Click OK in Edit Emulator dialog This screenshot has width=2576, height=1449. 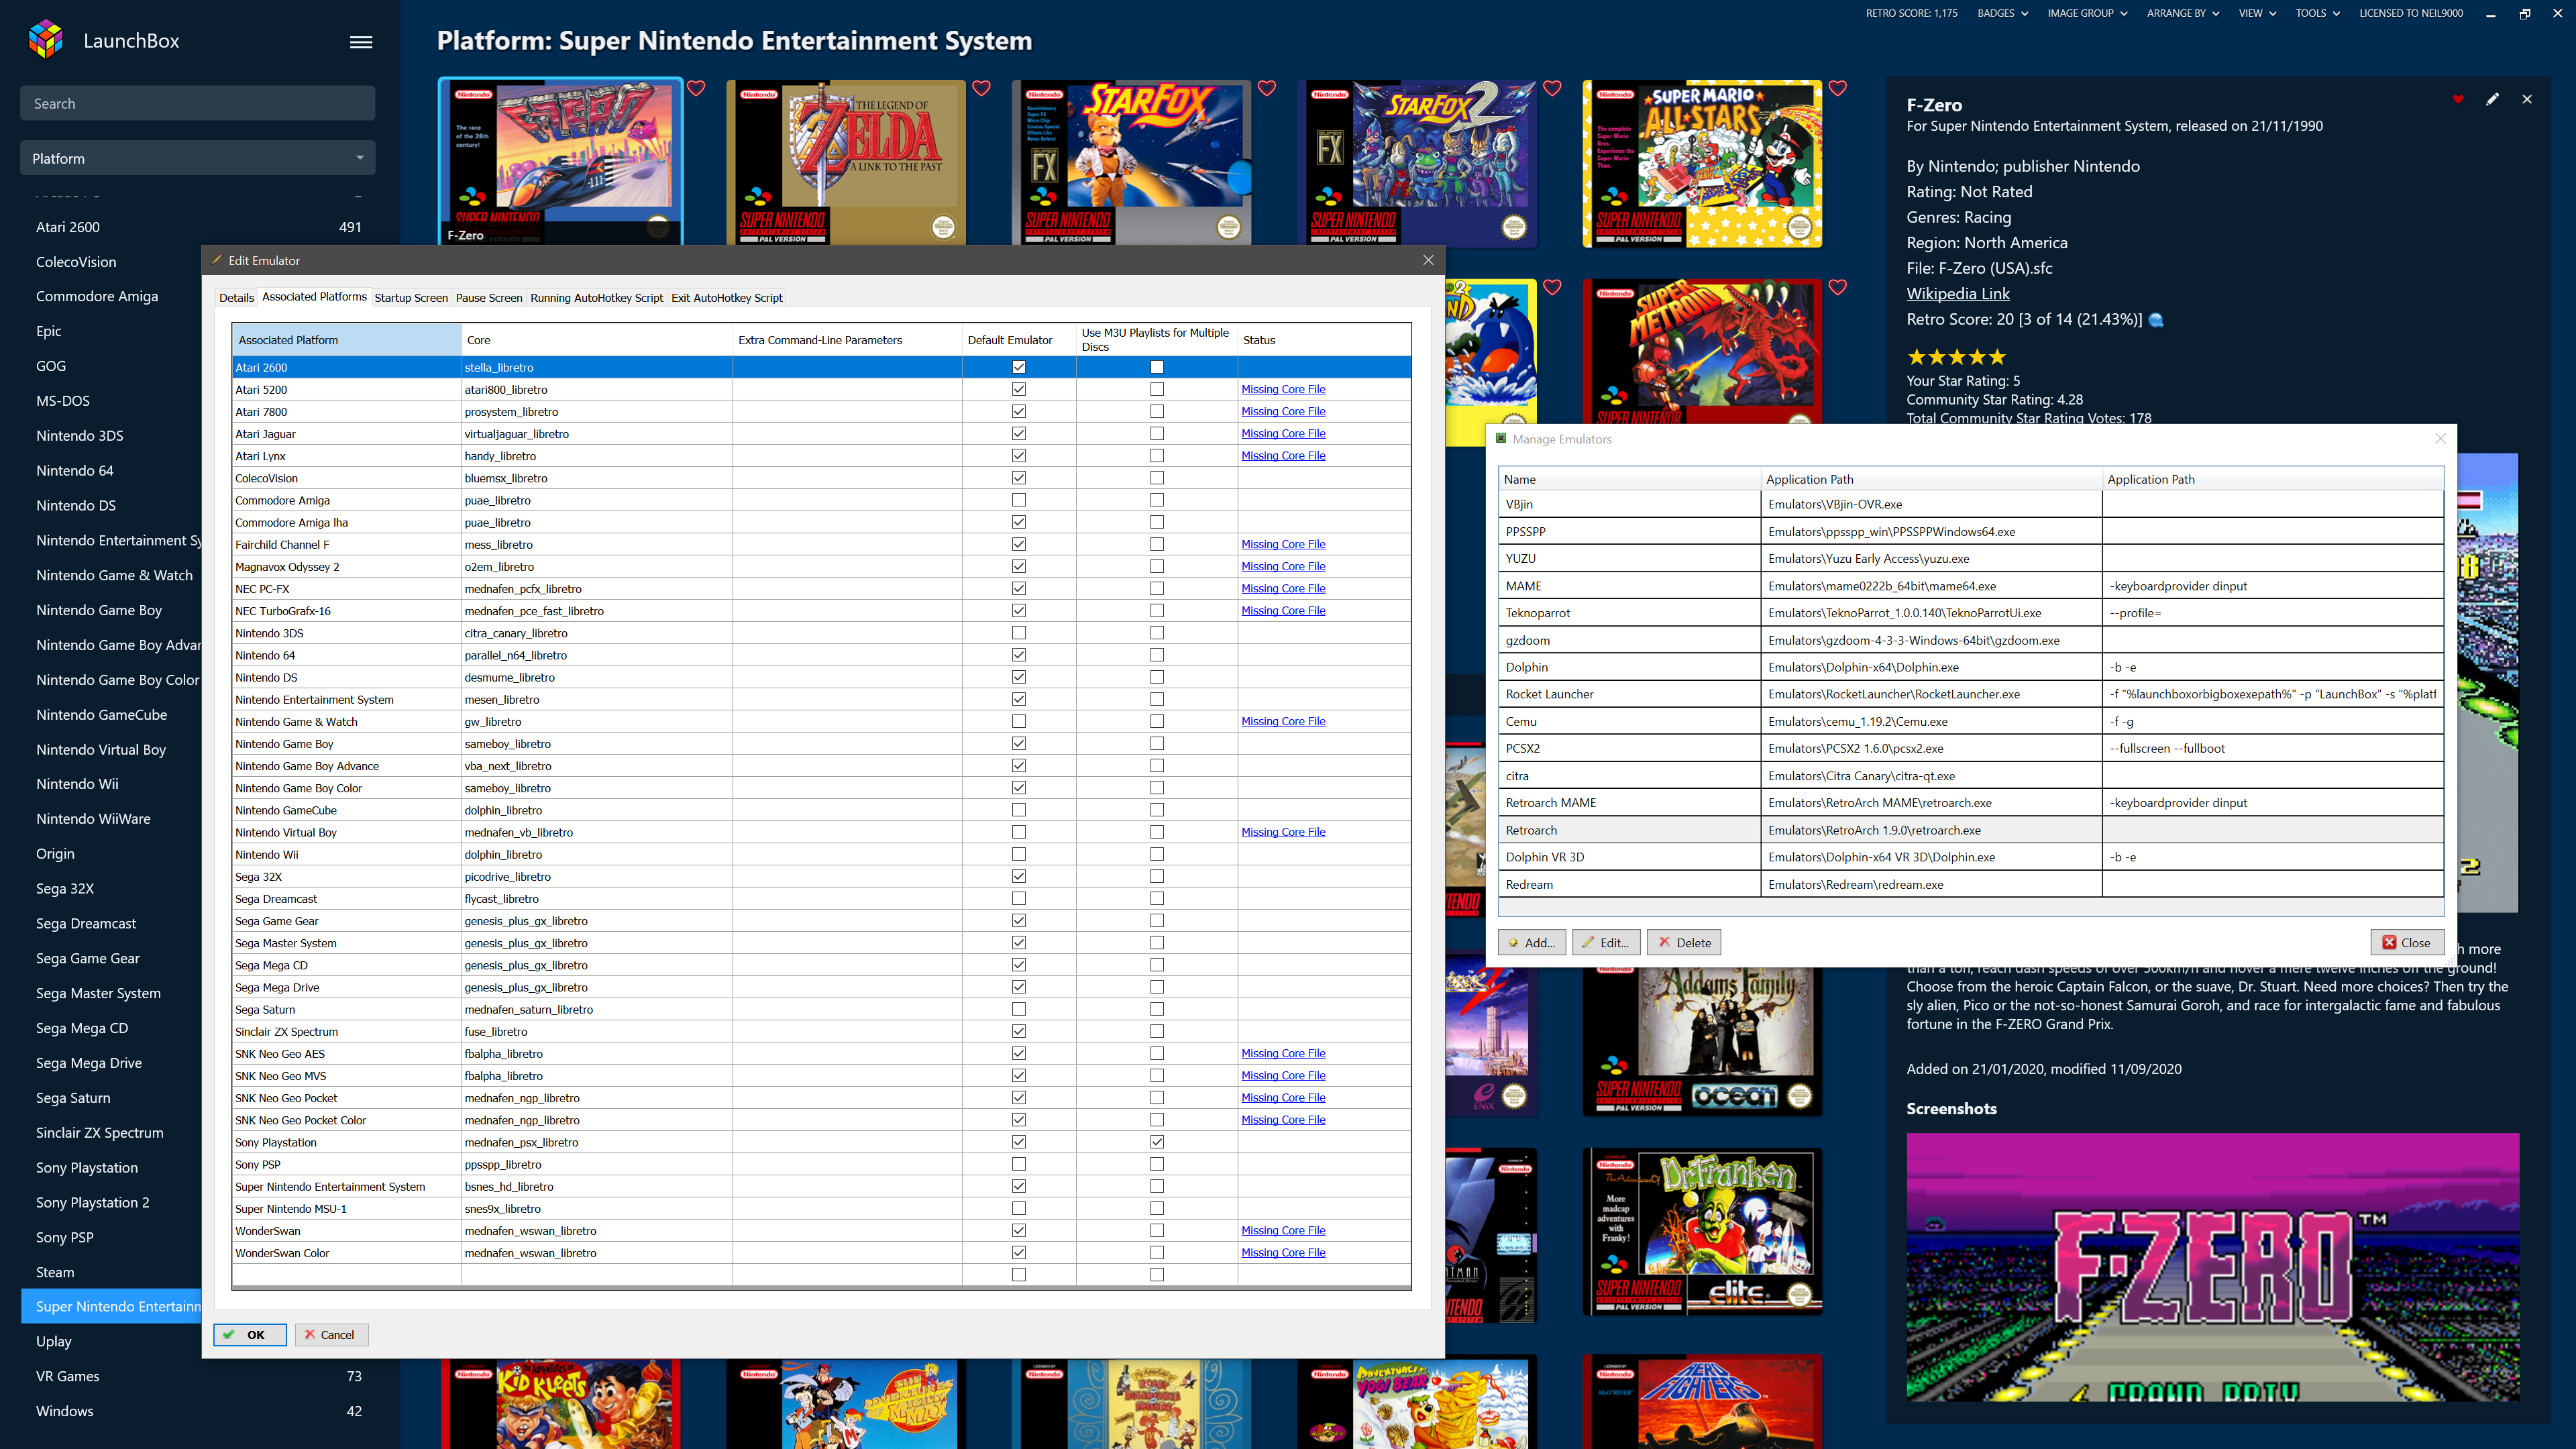(250, 1334)
